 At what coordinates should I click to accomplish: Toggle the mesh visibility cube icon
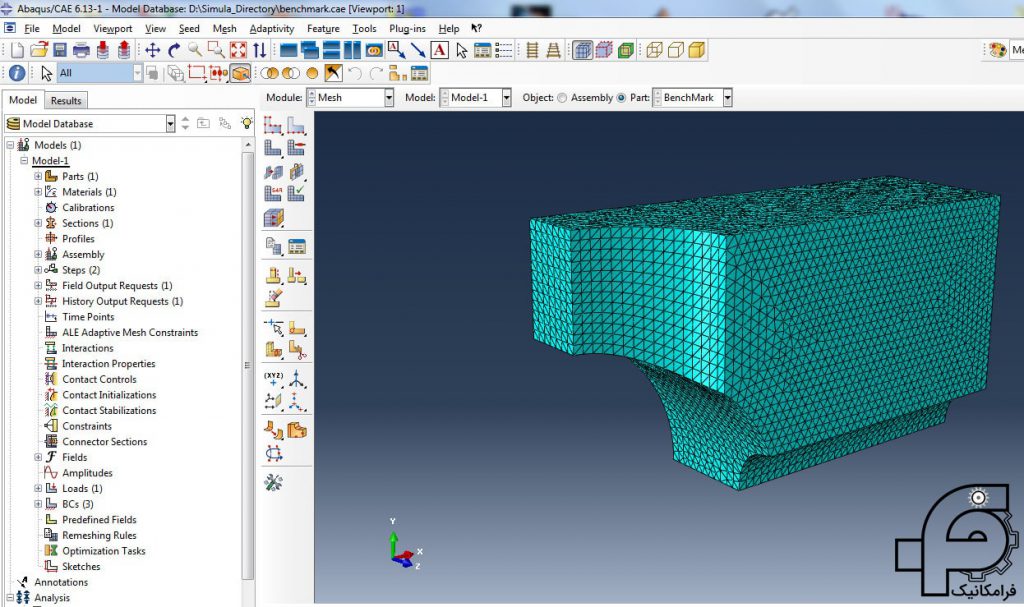pyautogui.click(x=582, y=50)
